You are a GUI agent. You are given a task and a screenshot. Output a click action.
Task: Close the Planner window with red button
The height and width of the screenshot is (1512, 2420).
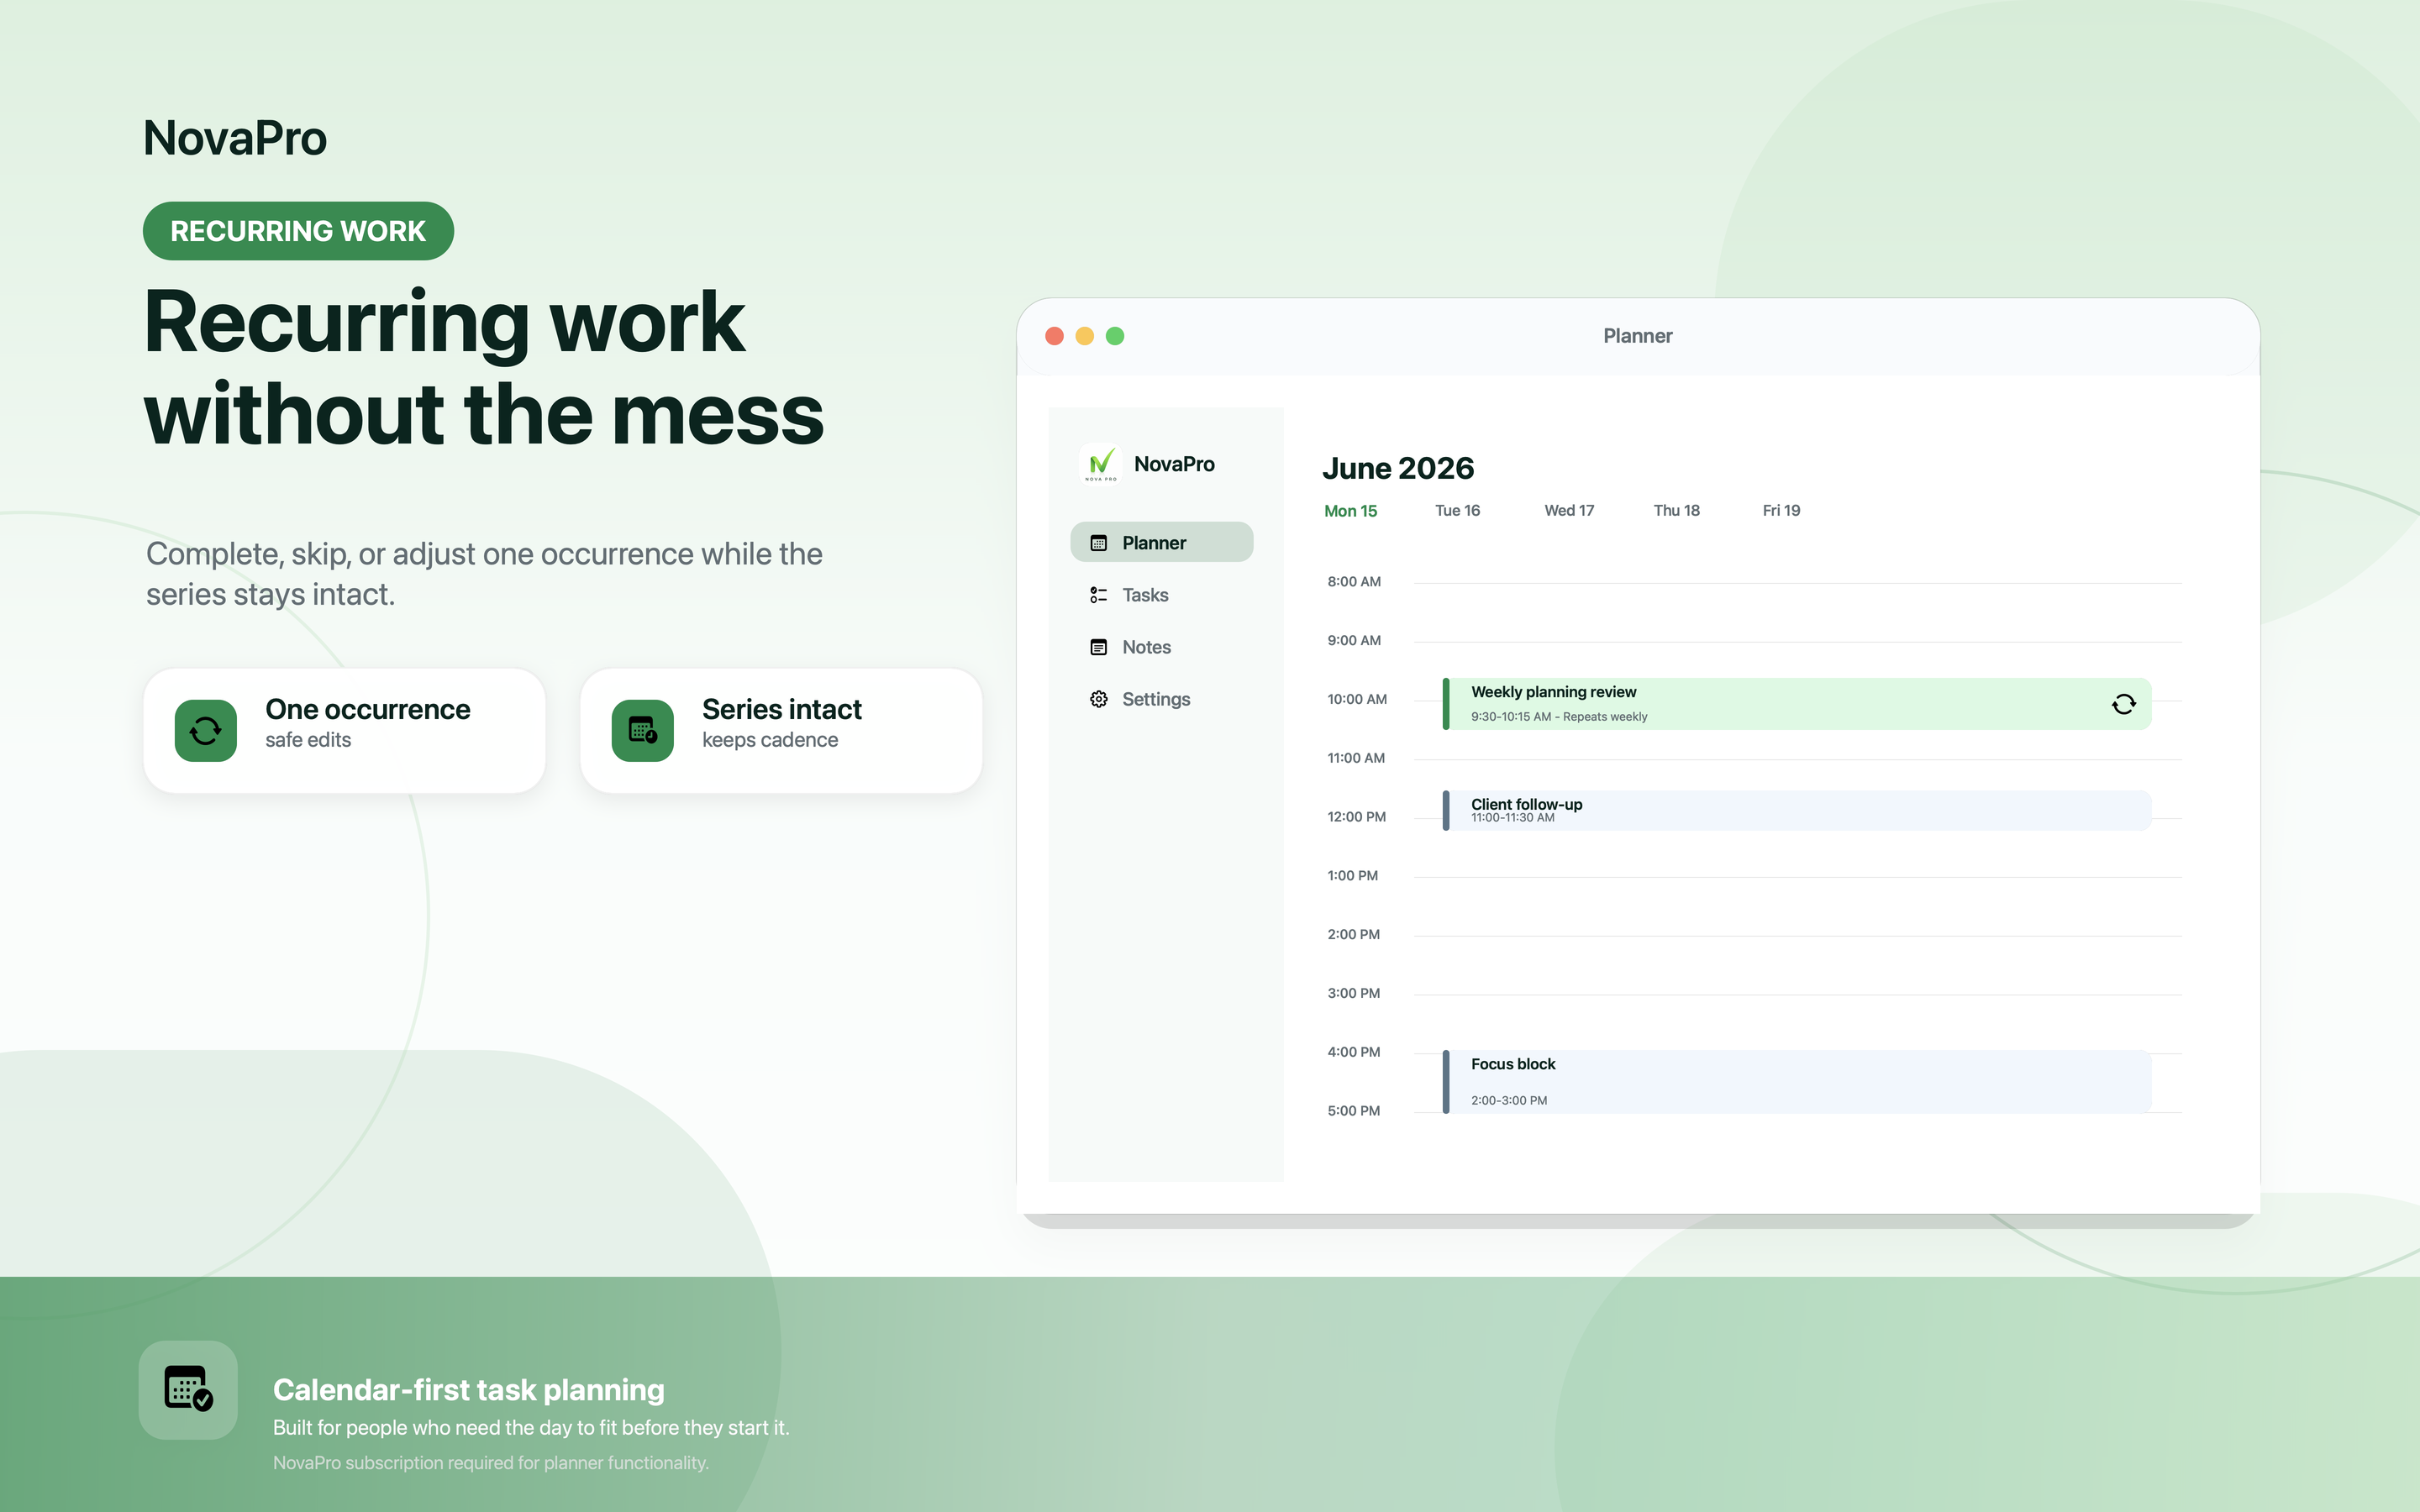(1054, 336)
